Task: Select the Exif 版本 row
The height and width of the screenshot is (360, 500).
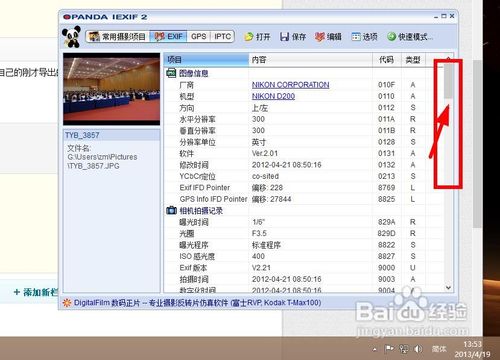Action: tap(303, 268)
